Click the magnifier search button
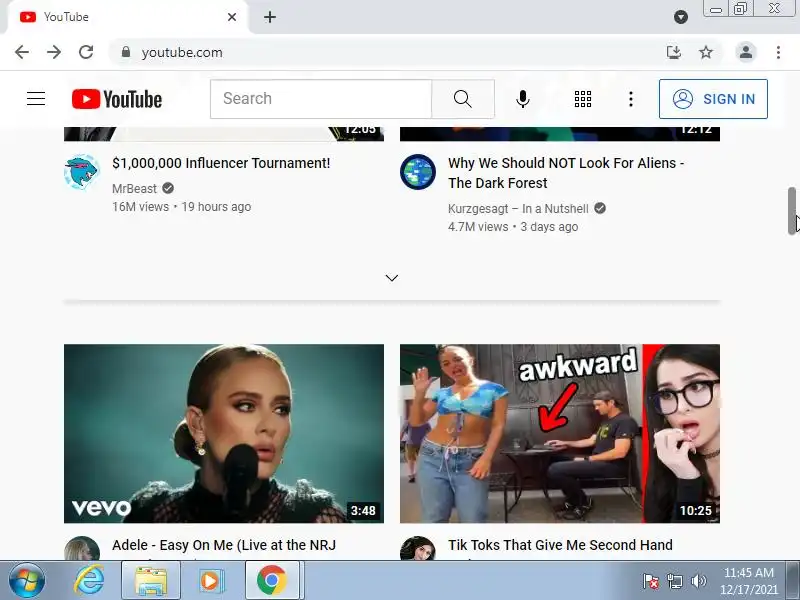 (x=463, y=99)
